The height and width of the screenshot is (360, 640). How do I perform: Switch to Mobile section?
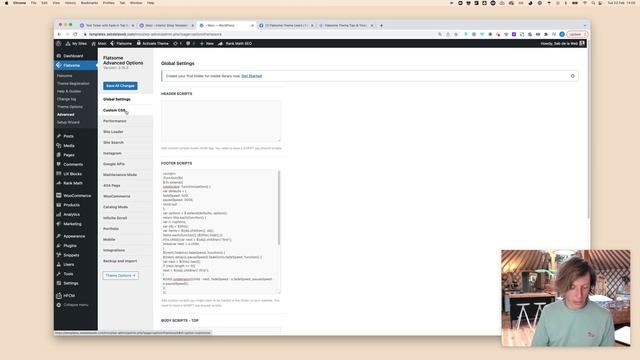[x=125, y=239]
